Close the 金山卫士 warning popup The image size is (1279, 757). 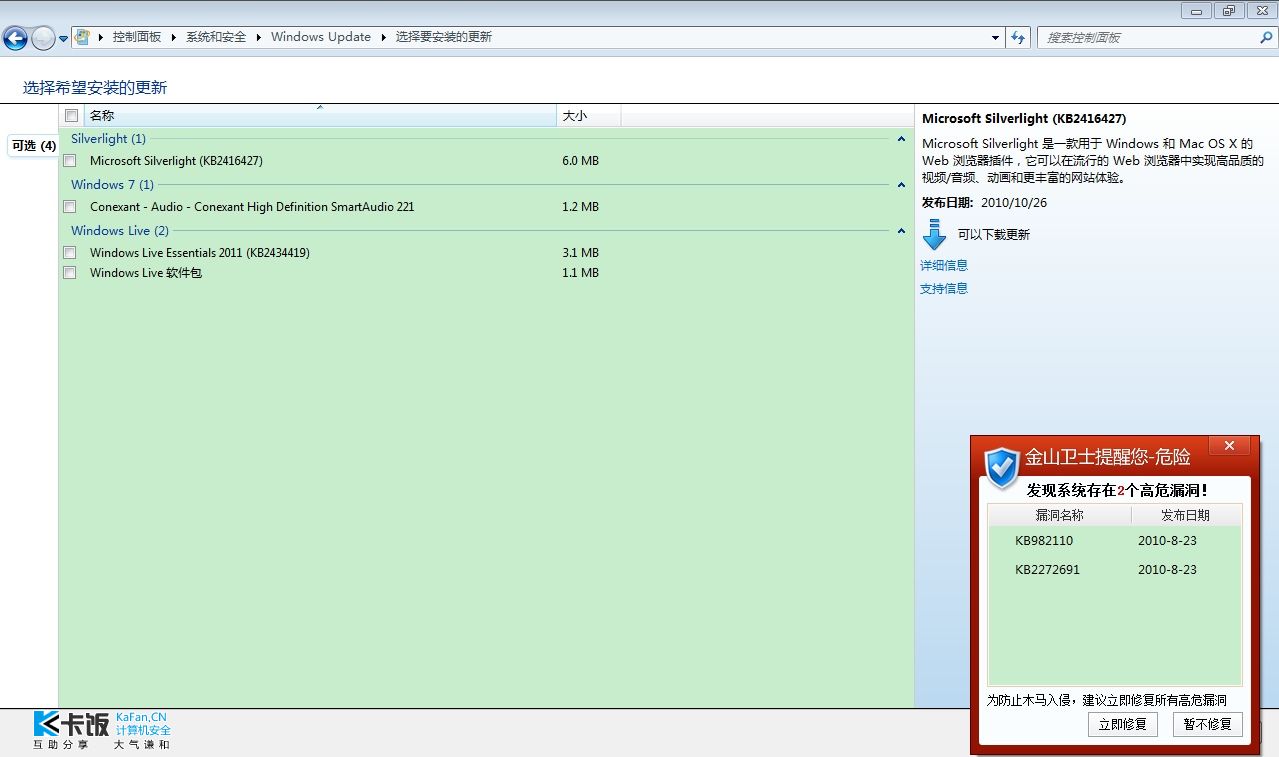(x=1229, y=446)
